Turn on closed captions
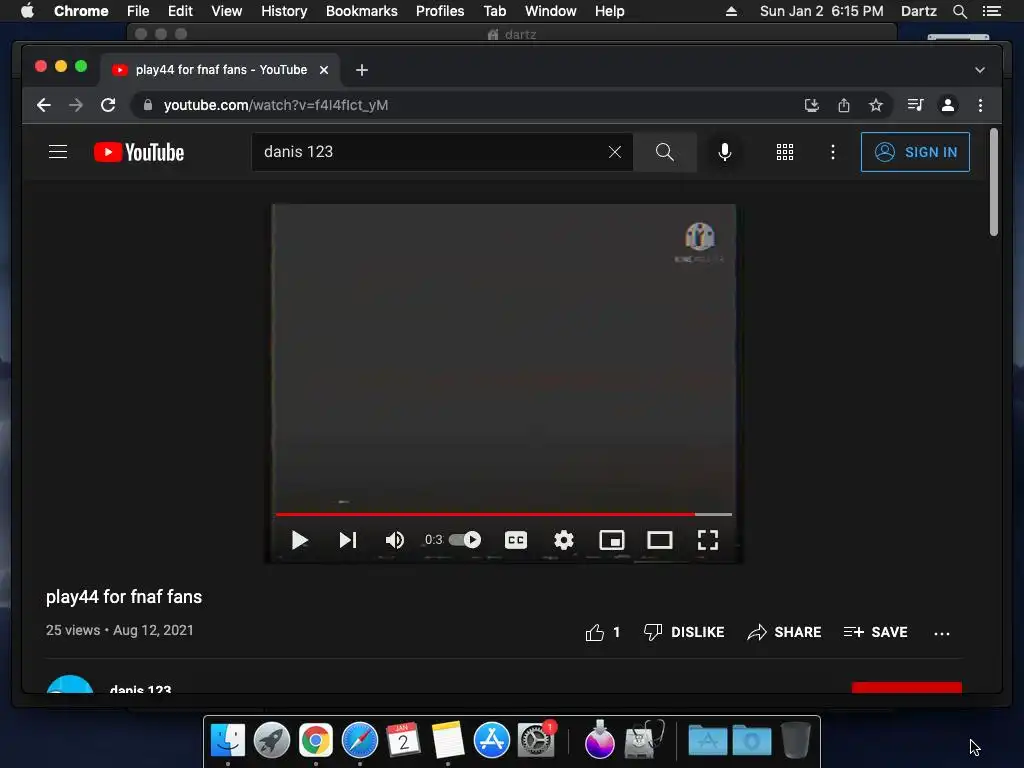Image resolution: width=1024 pixels, height=768 pixels. [516, 540]
